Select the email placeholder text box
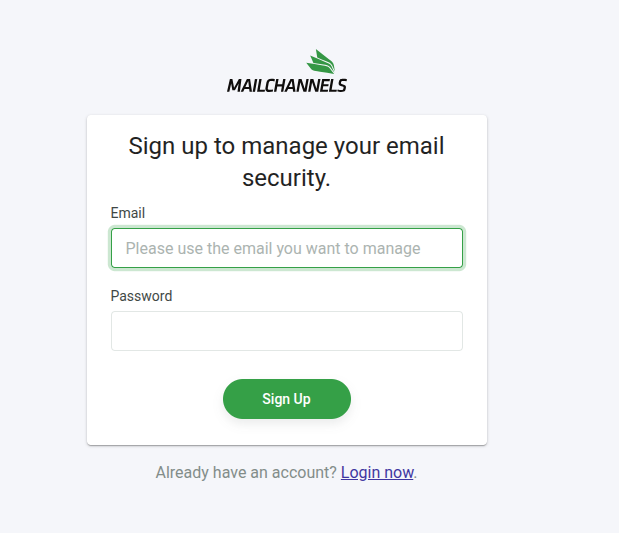 [x=287, y=248]
